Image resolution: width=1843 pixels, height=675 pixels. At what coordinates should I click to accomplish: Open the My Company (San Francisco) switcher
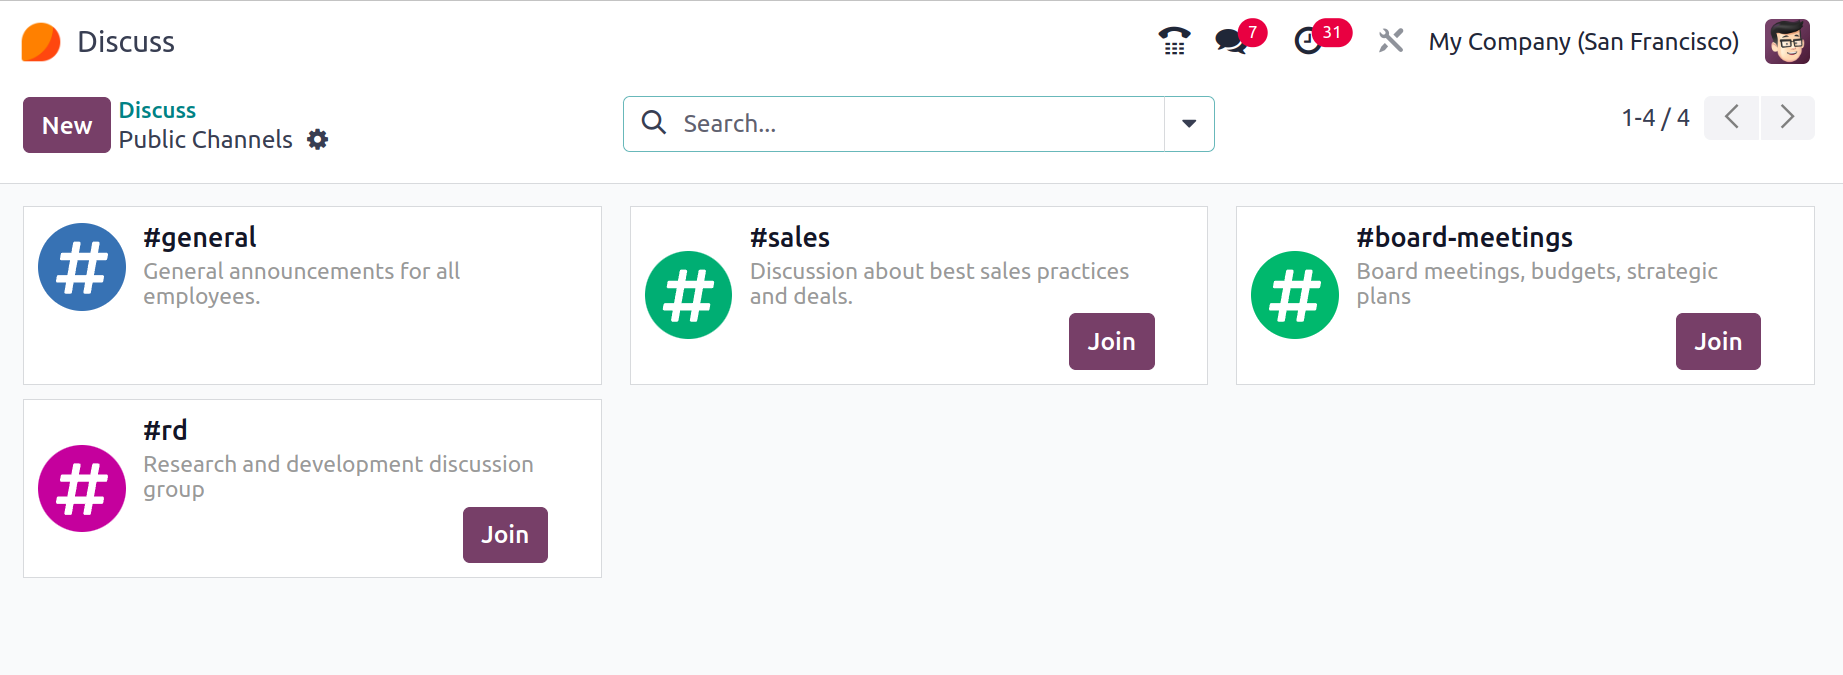coord(1584,42)
